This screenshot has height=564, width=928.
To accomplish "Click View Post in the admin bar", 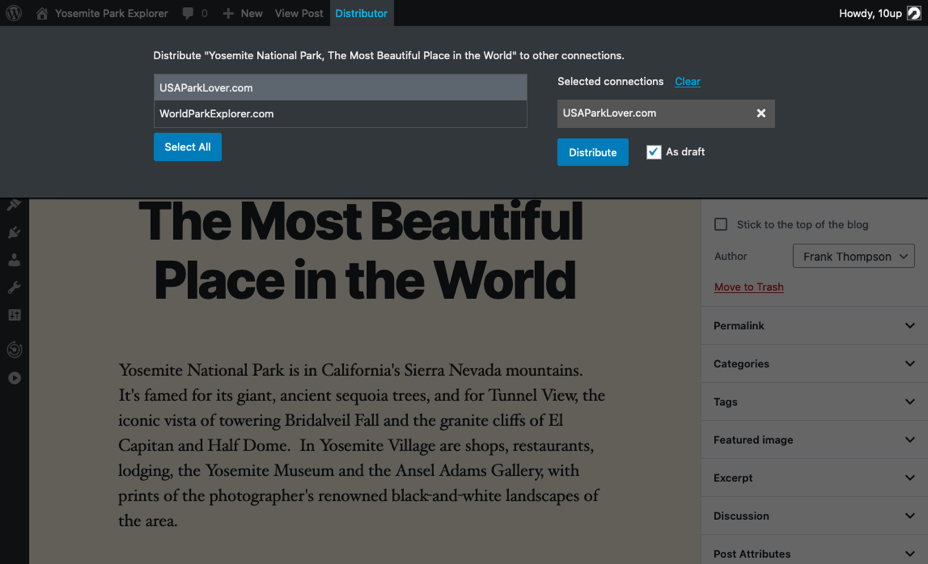I will pos(299,13).
